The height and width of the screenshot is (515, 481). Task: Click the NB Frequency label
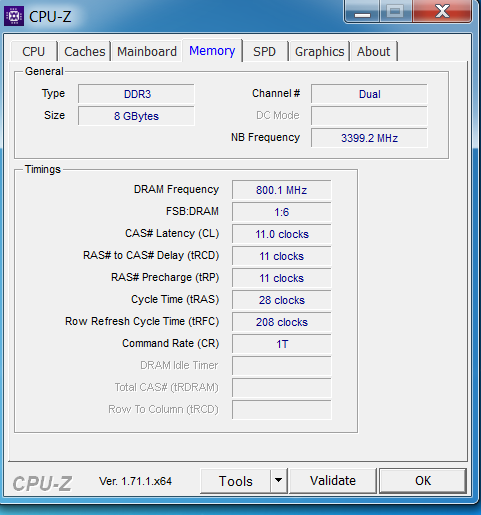tap(266, 137)
